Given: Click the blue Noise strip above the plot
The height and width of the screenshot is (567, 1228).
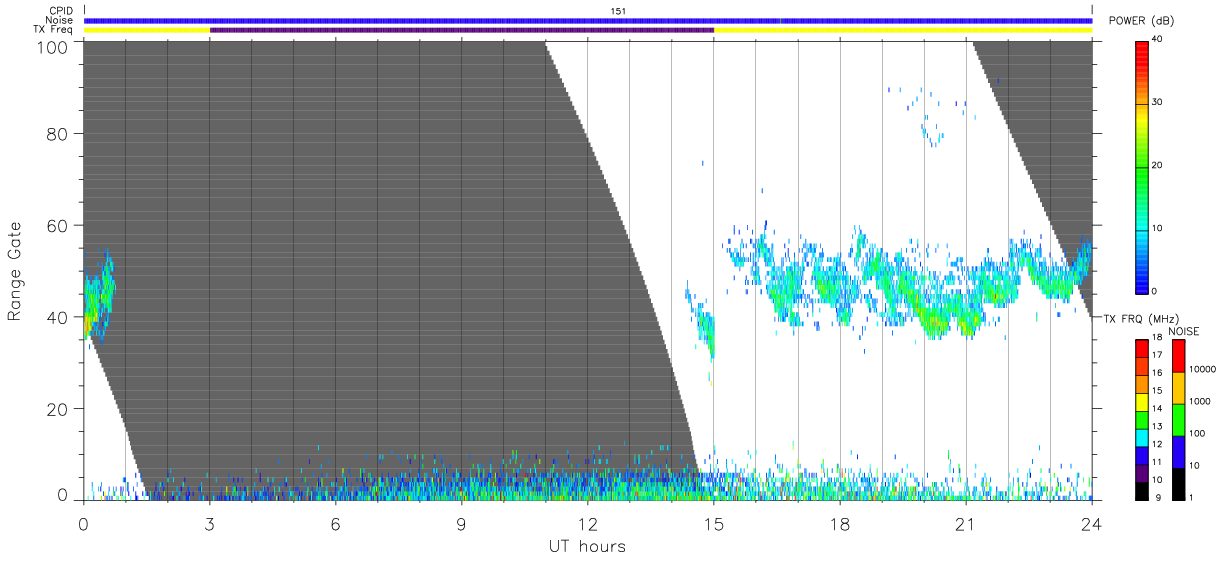Looking at the screenshot, I should [588, 20].
